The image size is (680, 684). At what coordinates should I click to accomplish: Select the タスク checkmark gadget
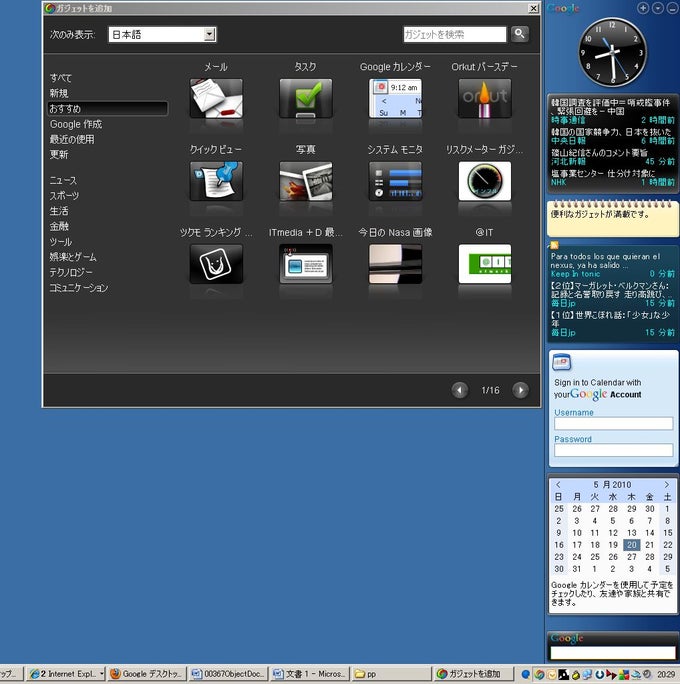click(x=306, y=98)
